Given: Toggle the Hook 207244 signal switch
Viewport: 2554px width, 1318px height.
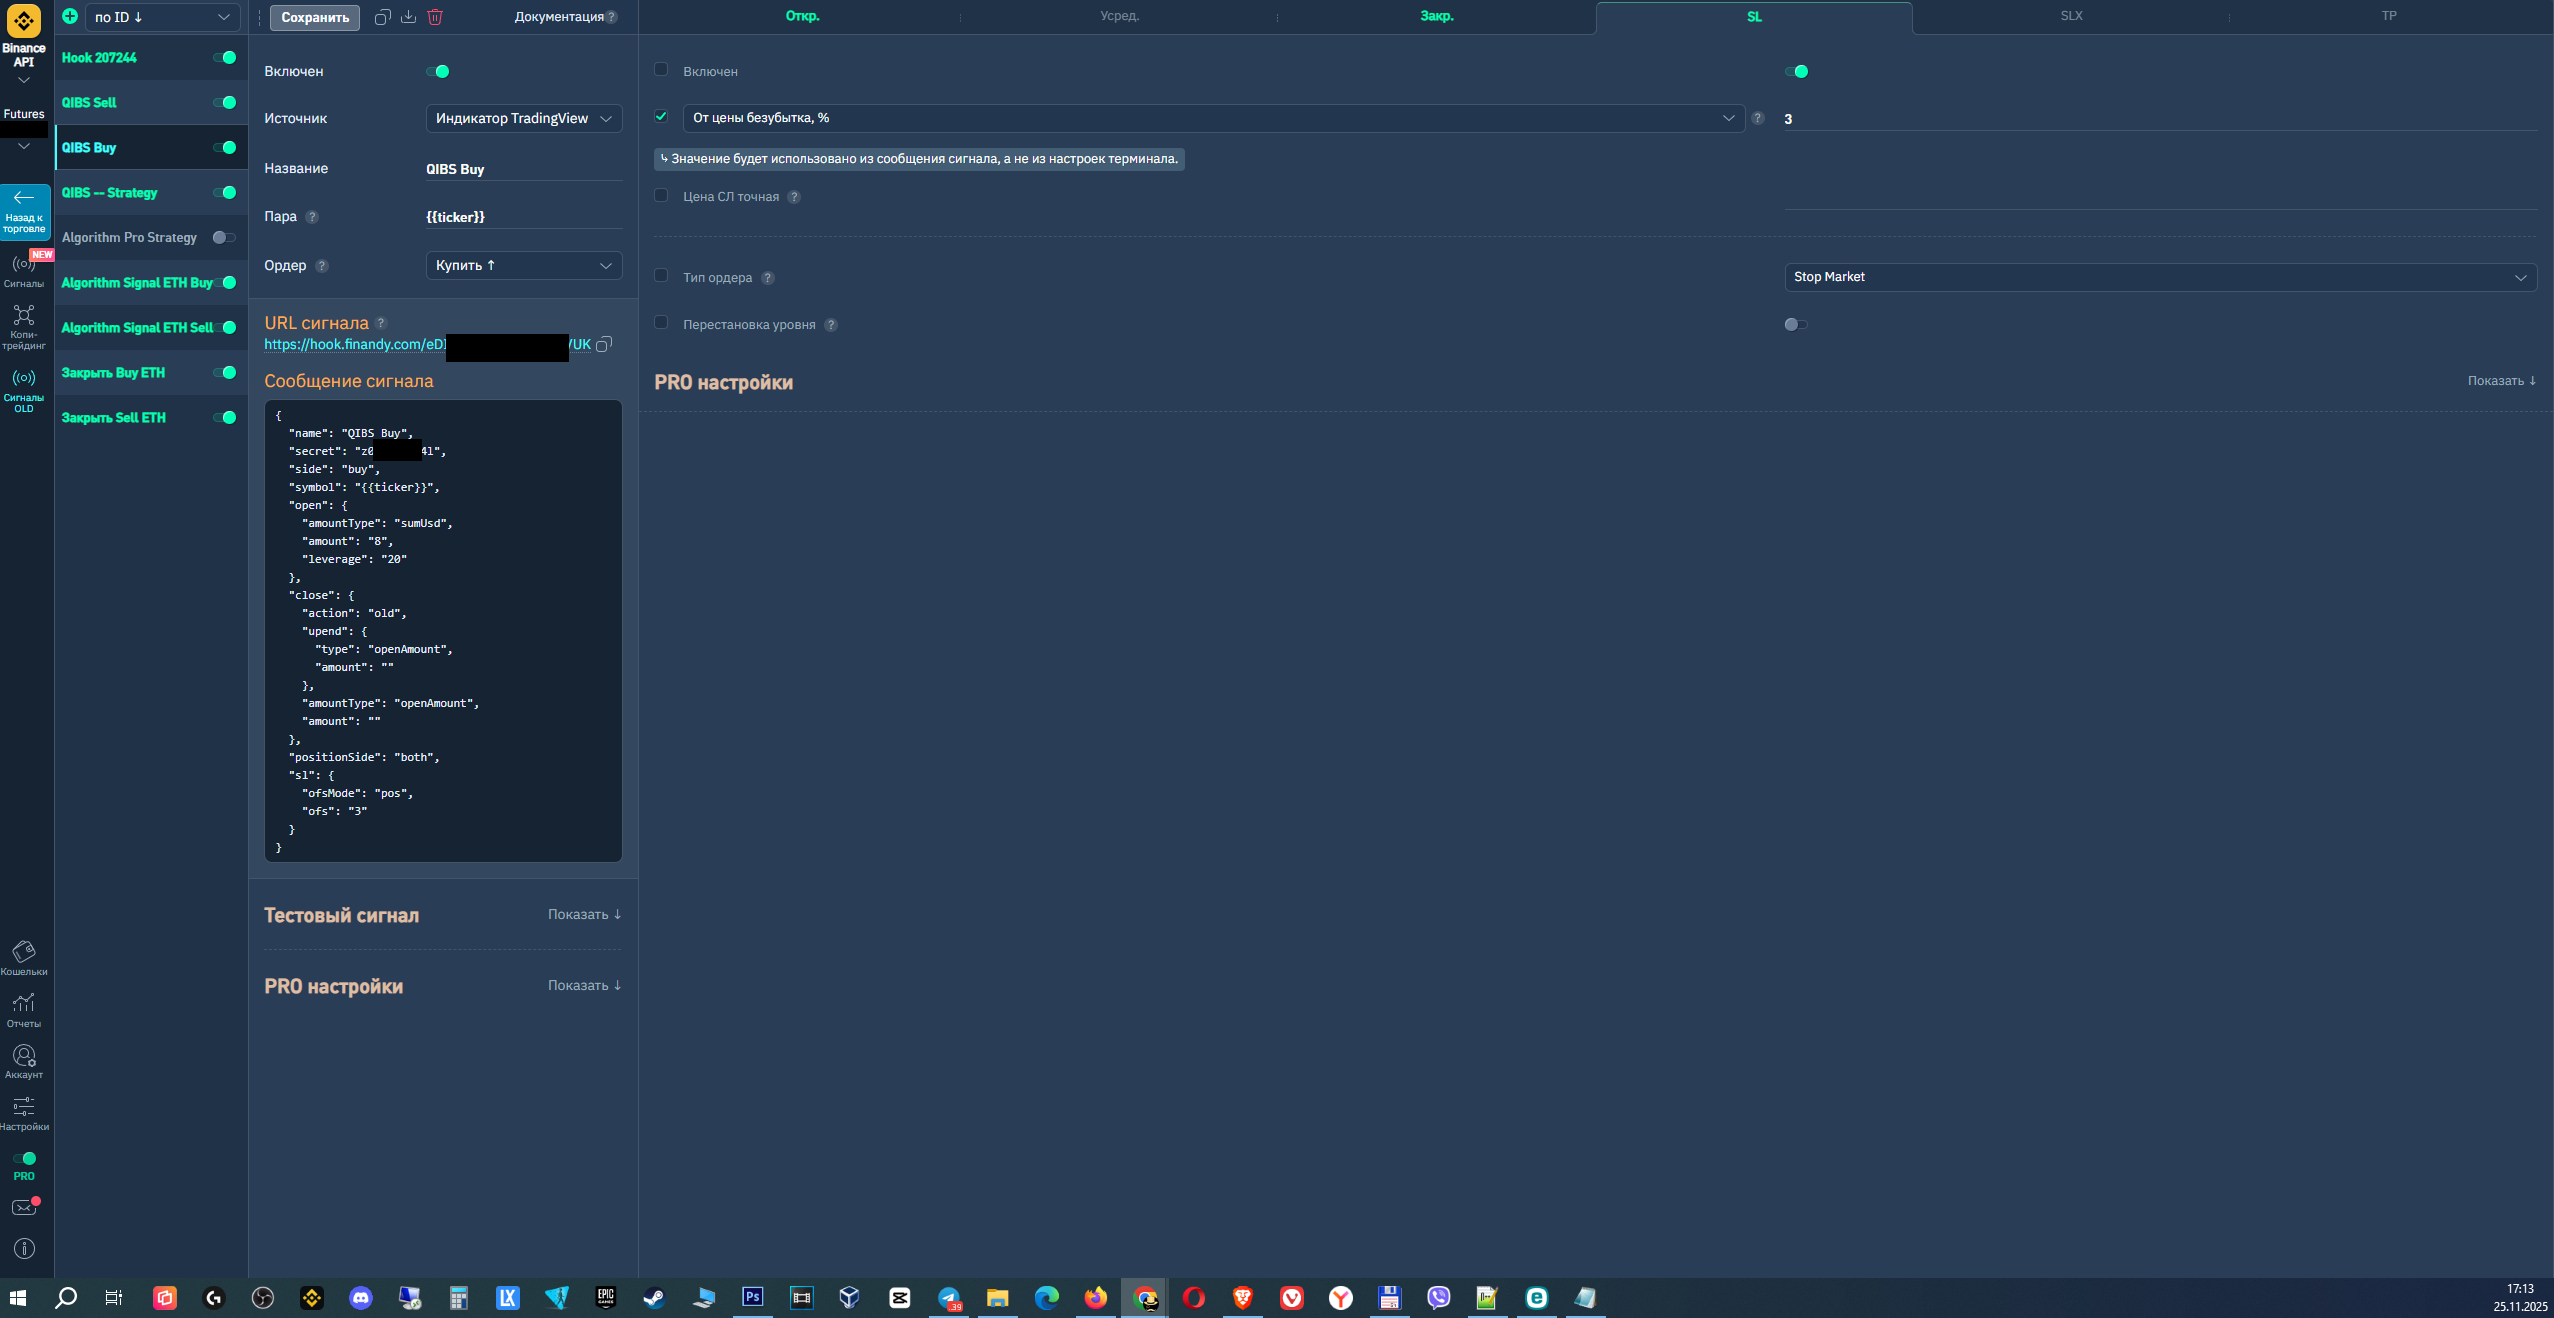Looking at the screenshot, I should click(x=225, y=57).
